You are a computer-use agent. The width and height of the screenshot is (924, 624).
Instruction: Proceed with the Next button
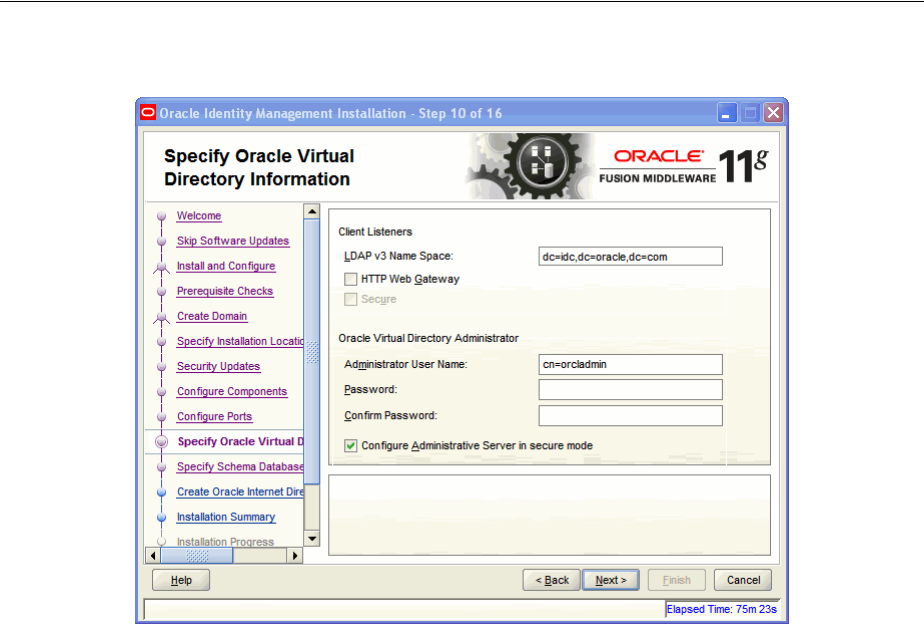[611, 580]
